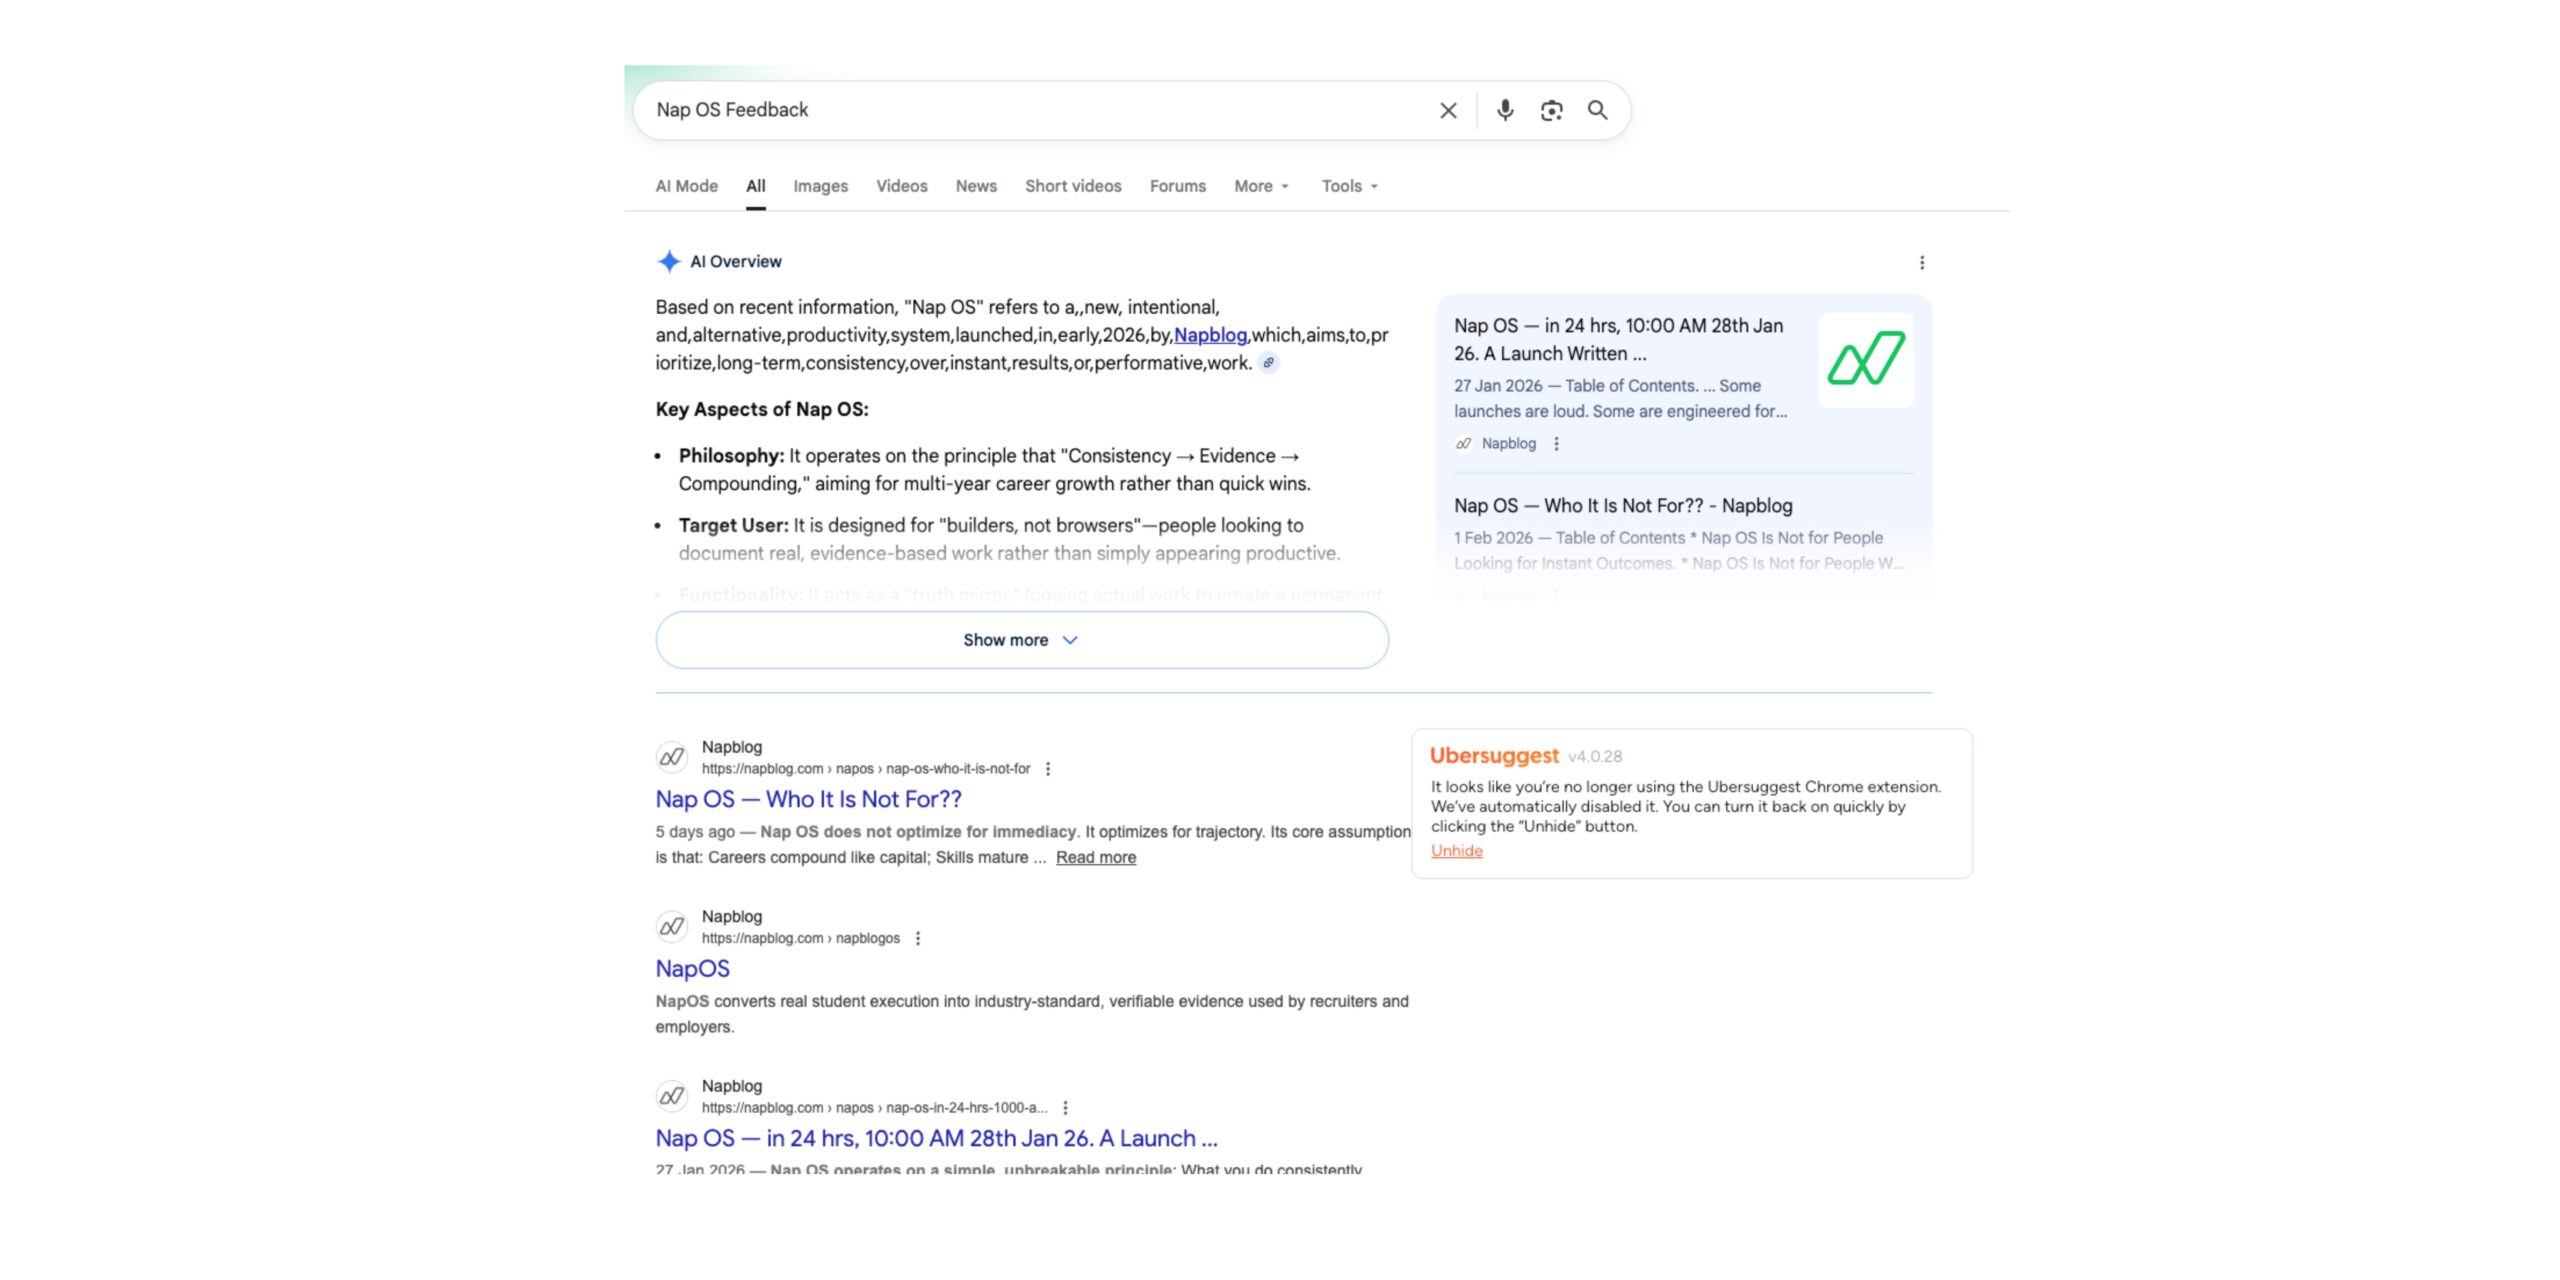Switch to the Images tab
This screenshot has height=1280, width=2560.
[819, 186]
